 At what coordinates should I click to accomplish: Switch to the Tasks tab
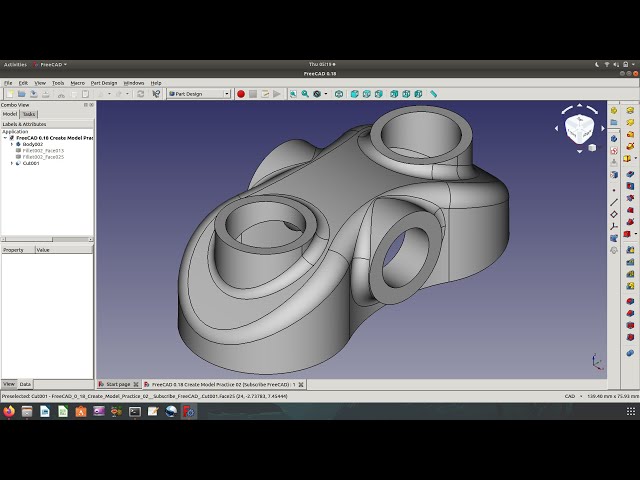click(x=29, y=114)
